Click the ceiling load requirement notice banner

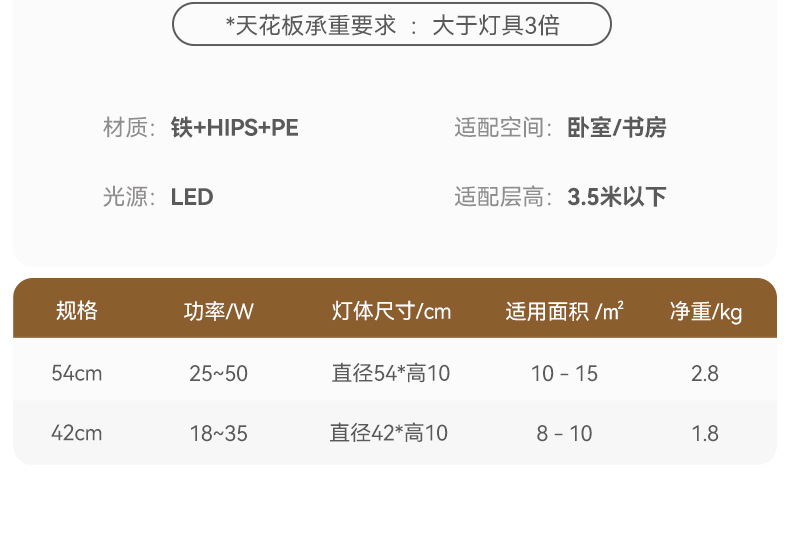[x=392, y=25]
